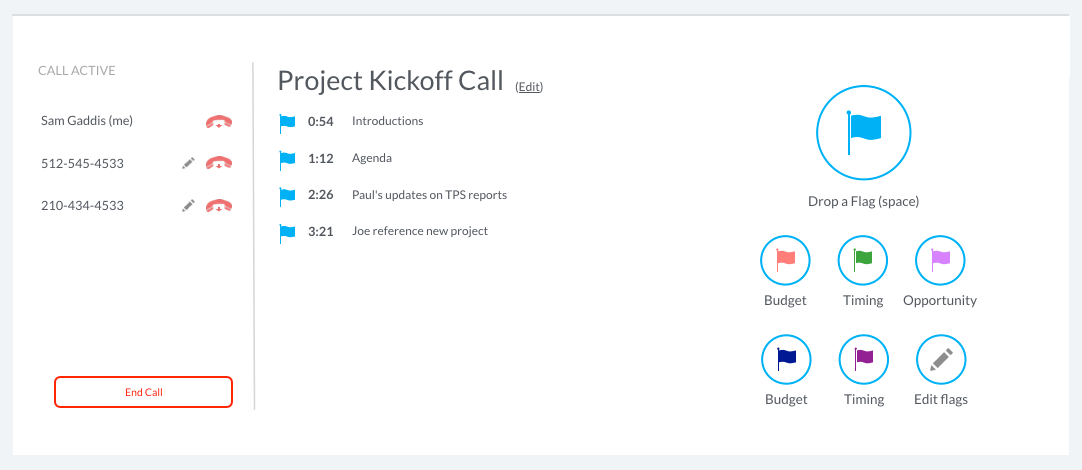
Task: Drop the purple Timing flag
Action: [863, 359]
